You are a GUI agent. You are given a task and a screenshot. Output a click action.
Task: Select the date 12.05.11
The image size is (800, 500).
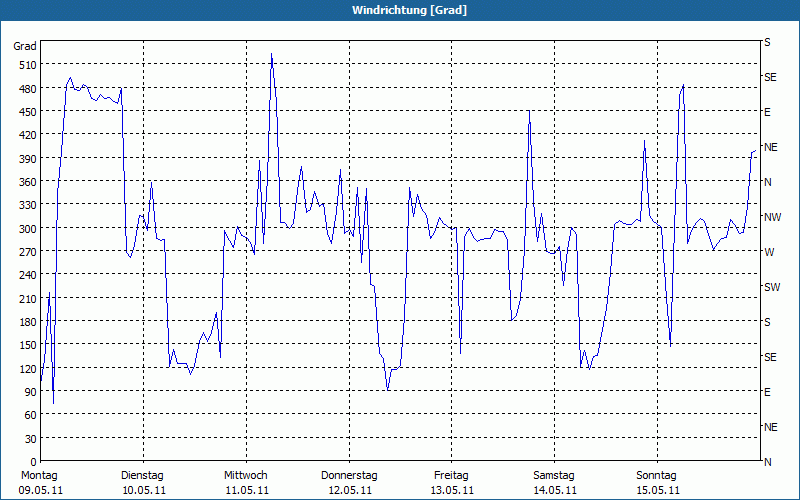click(x=350, y=491)
